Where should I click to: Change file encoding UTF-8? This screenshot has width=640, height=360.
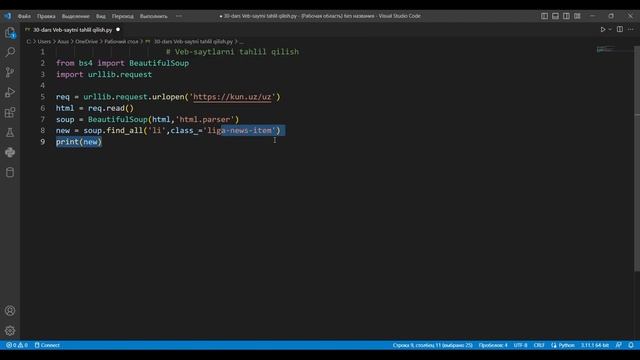(520, 345)
